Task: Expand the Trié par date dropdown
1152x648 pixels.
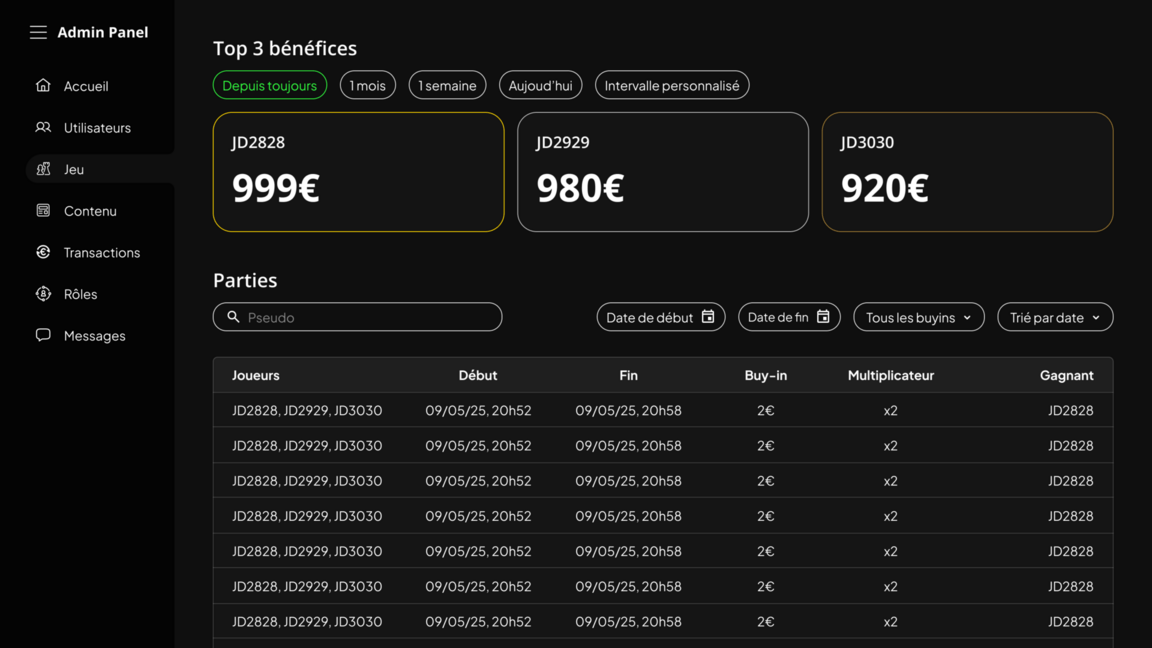Action: 1055,317
